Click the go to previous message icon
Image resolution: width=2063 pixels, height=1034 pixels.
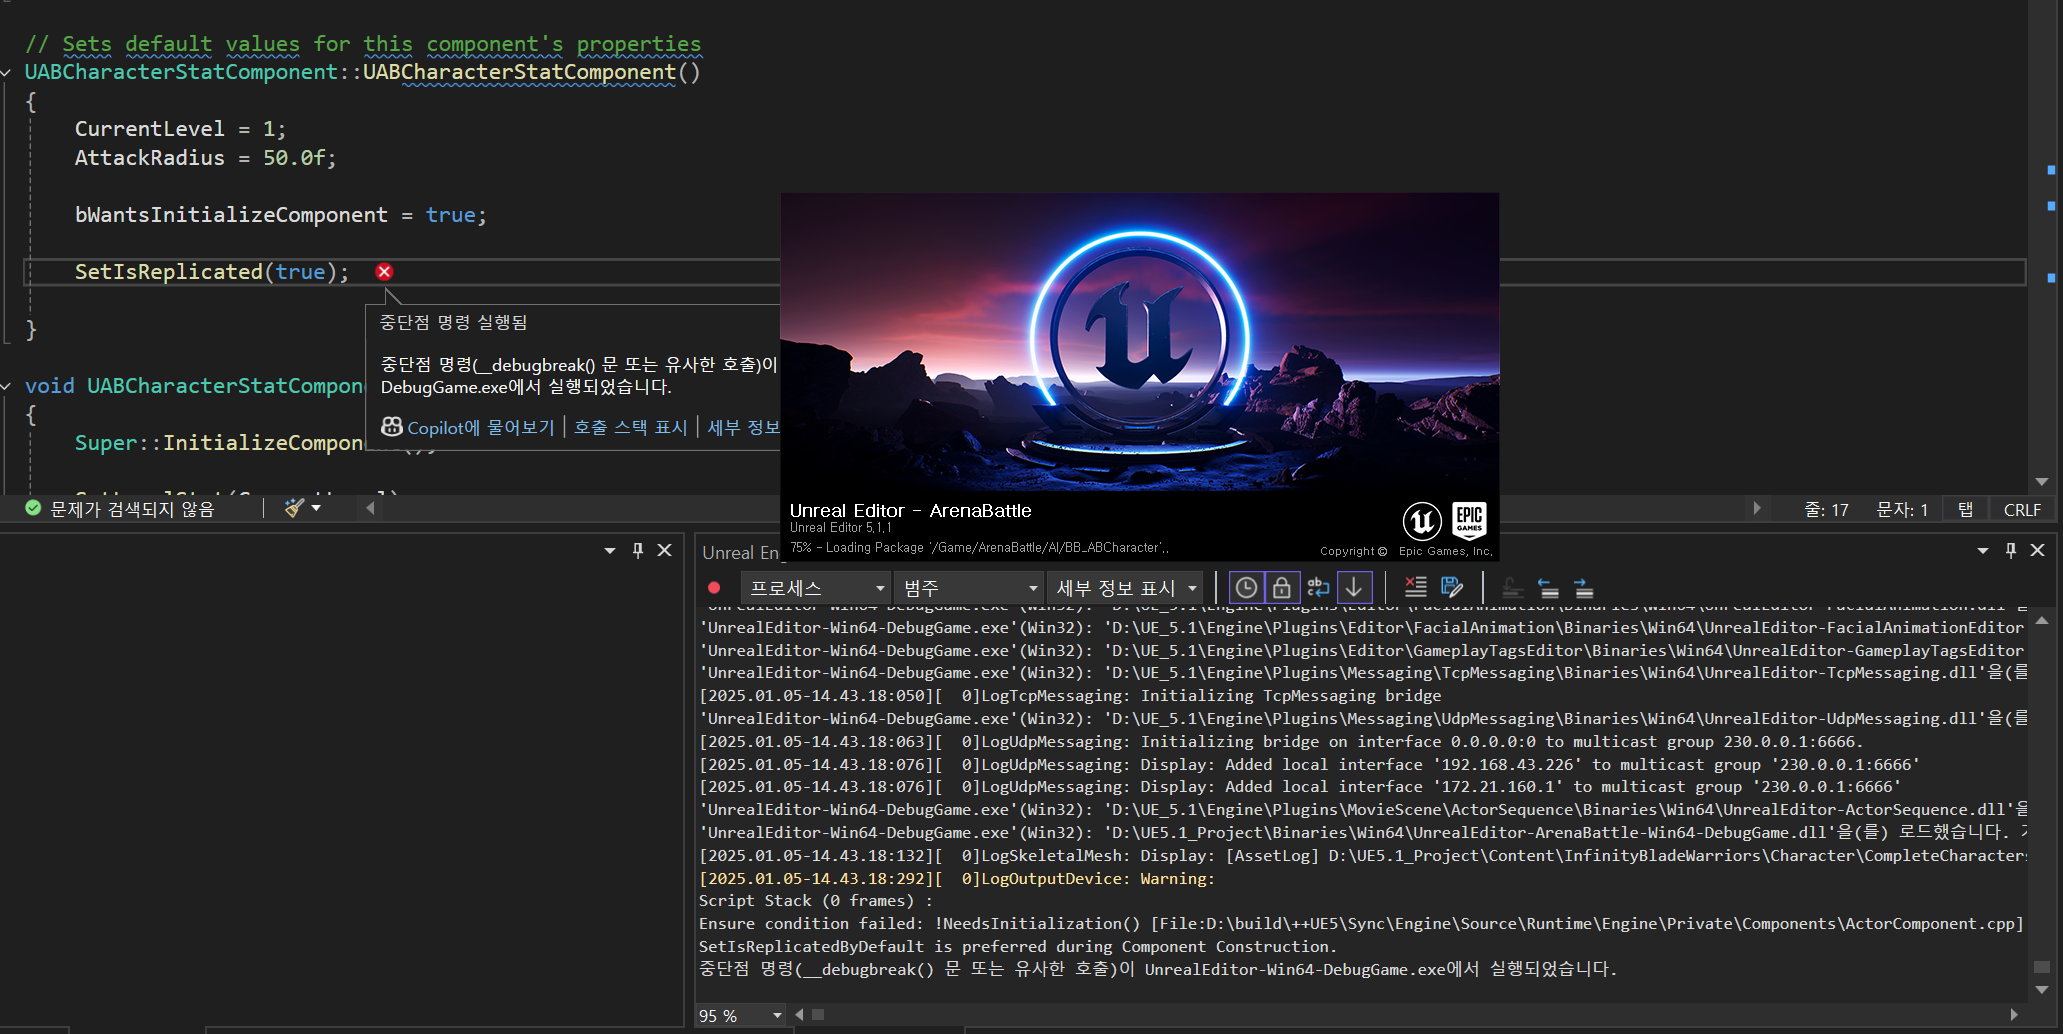[1548, 588]
